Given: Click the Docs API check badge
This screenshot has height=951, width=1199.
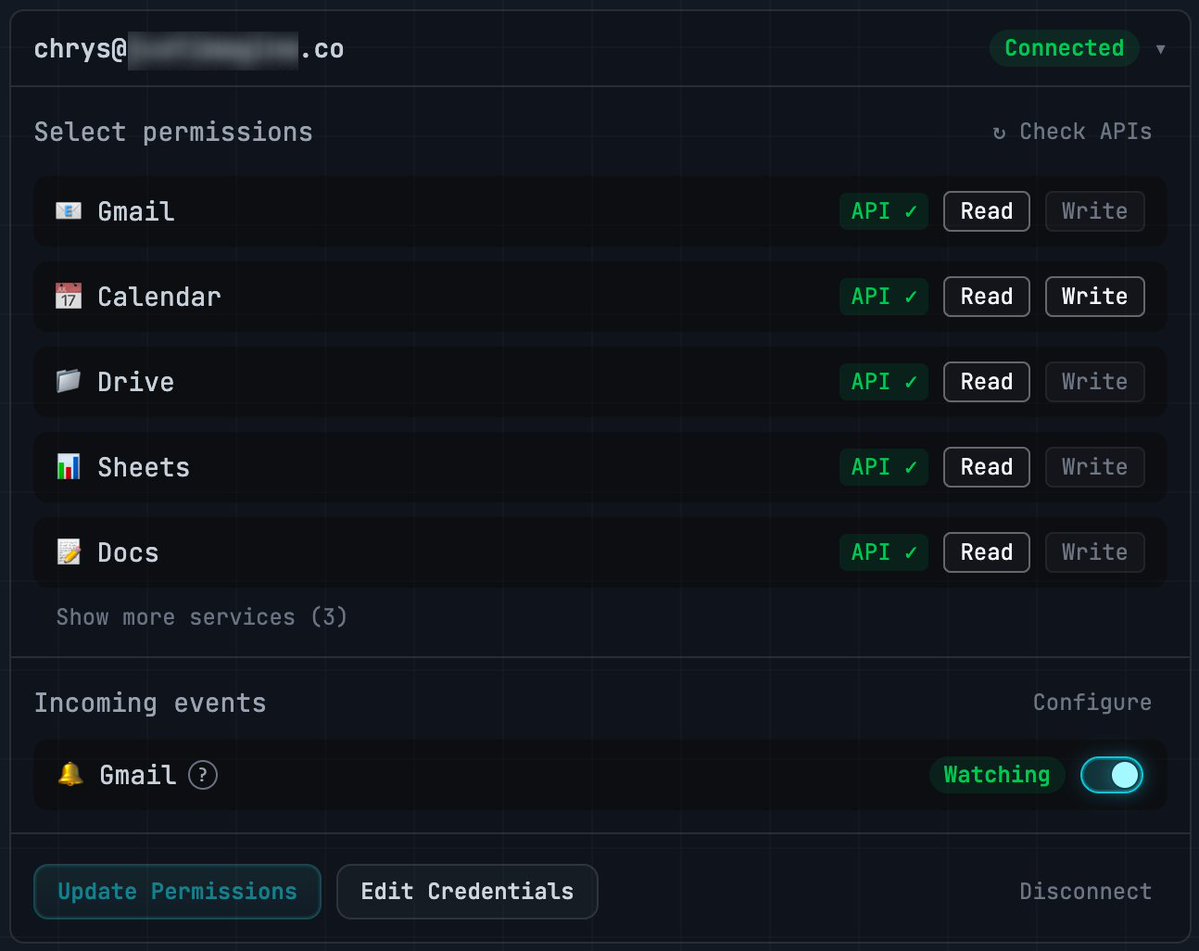Looking at the screenshot, I should click(x=884, y=552).
